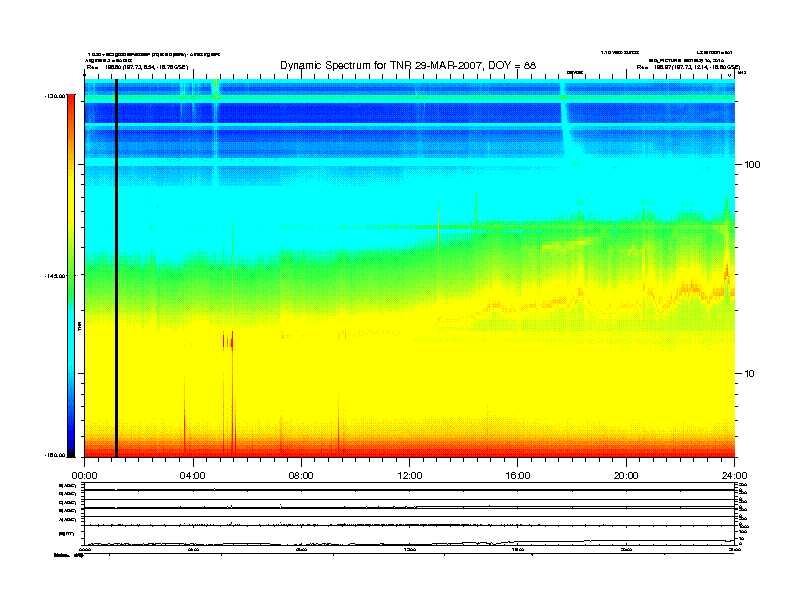
Task: Click the -145.00 color scale label
Action: pyautogui.click(x=55, y=276)
